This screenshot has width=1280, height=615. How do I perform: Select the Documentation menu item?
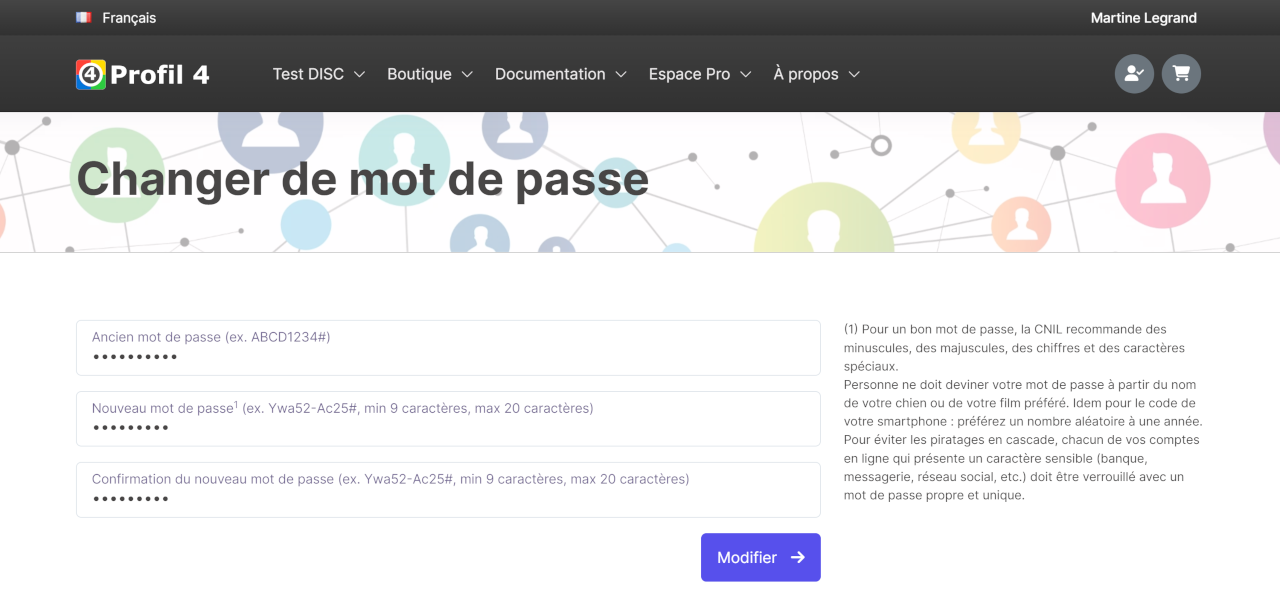(550, 74)
